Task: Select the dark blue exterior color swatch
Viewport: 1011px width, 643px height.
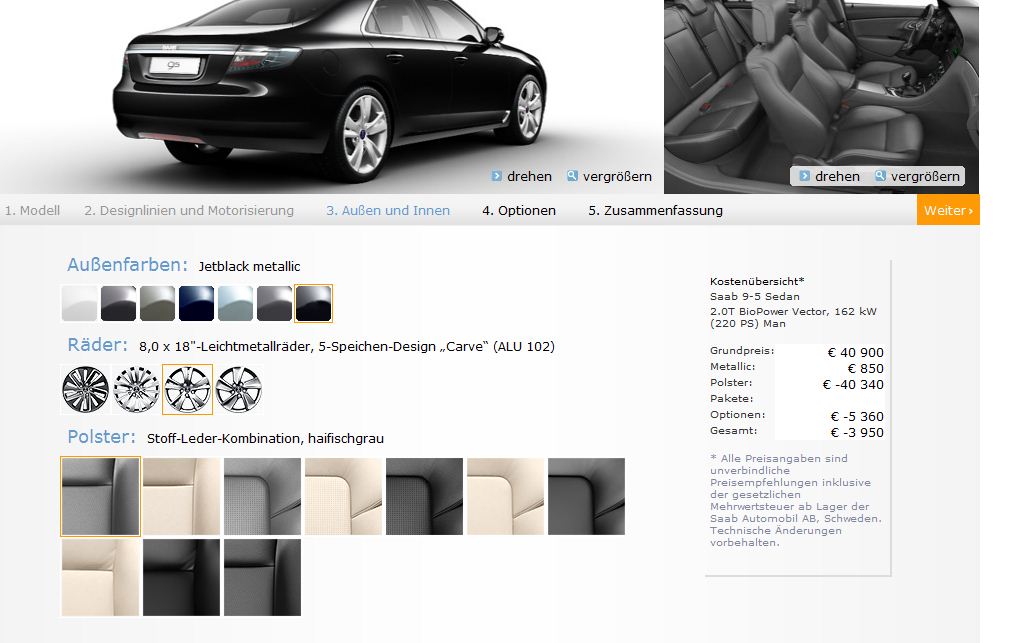Action: click(x=197, y=303)
